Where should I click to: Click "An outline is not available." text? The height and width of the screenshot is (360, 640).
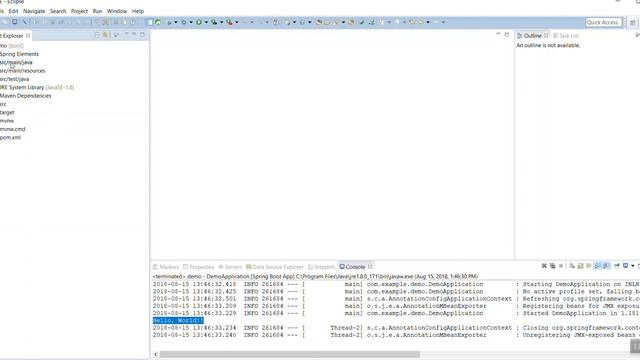548,45
